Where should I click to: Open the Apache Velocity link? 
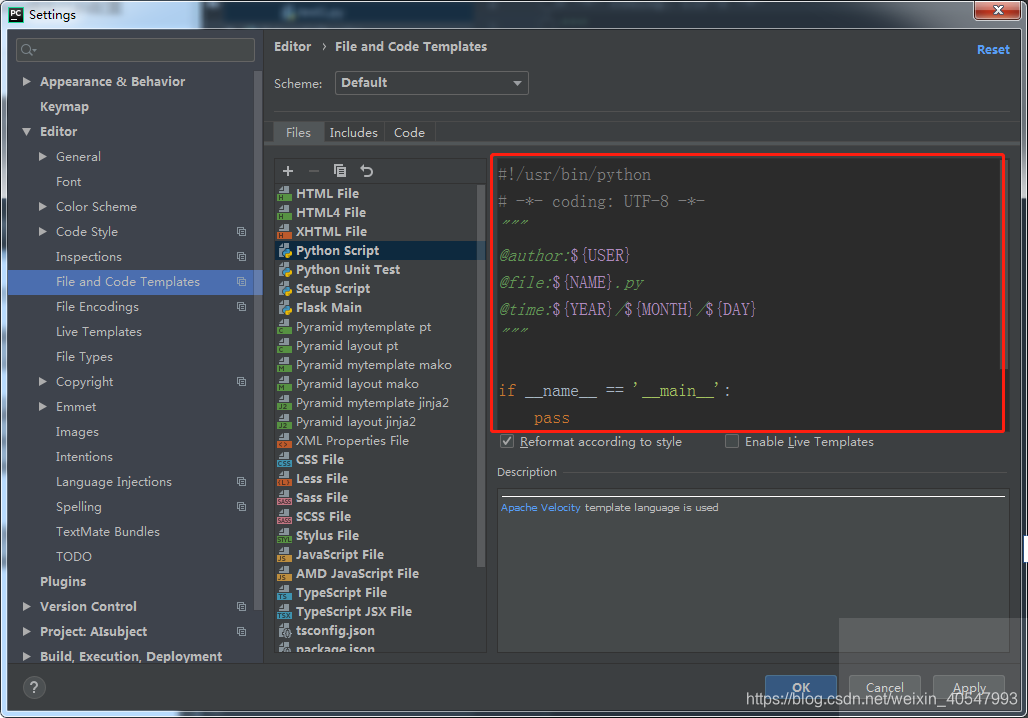[540, 508]
